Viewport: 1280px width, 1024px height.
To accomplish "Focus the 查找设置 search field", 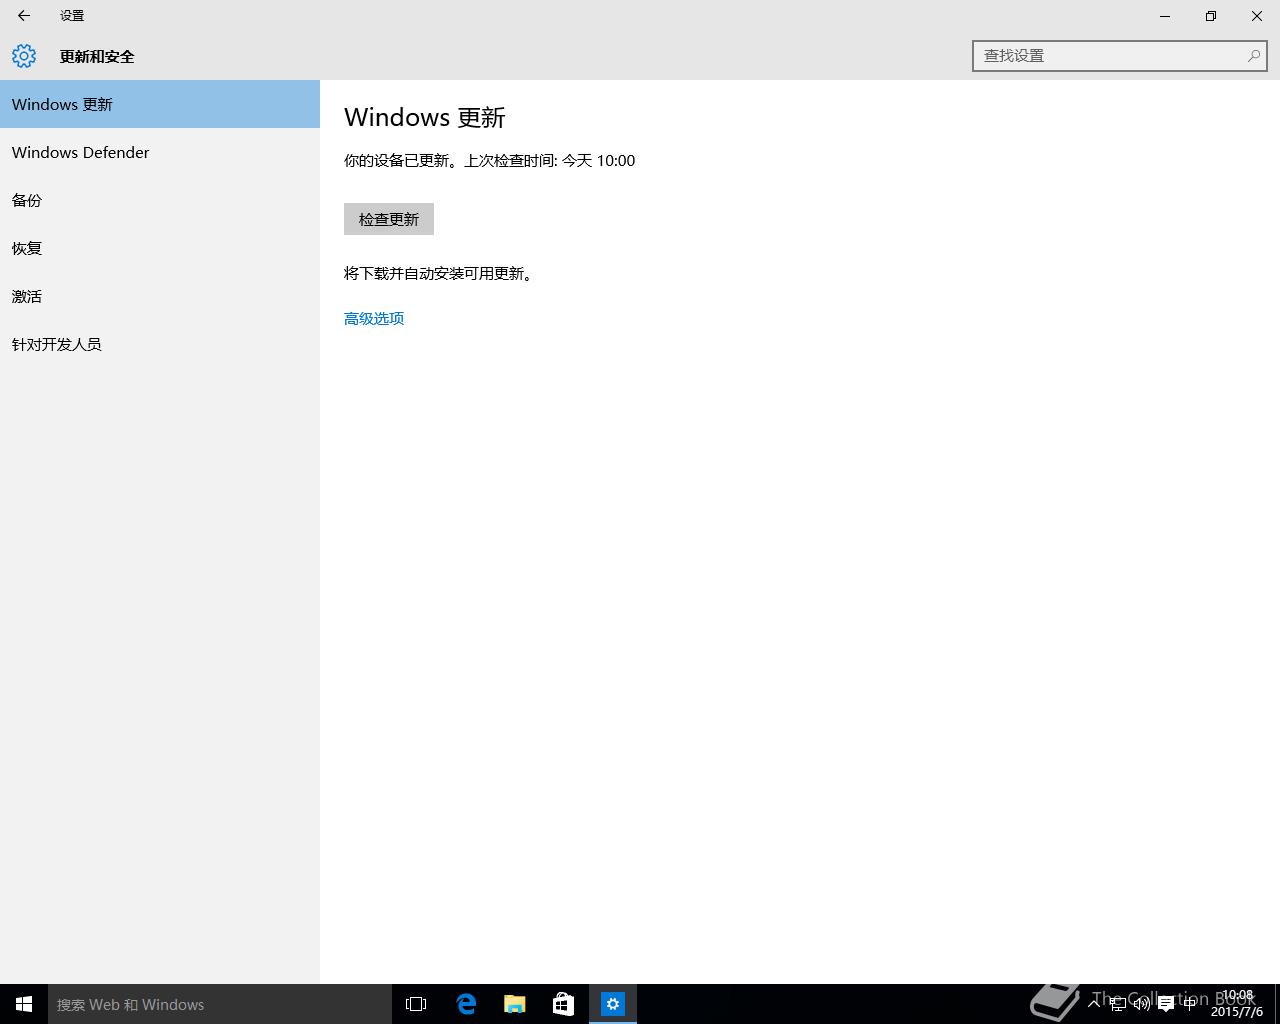I will coord(1119,56).
